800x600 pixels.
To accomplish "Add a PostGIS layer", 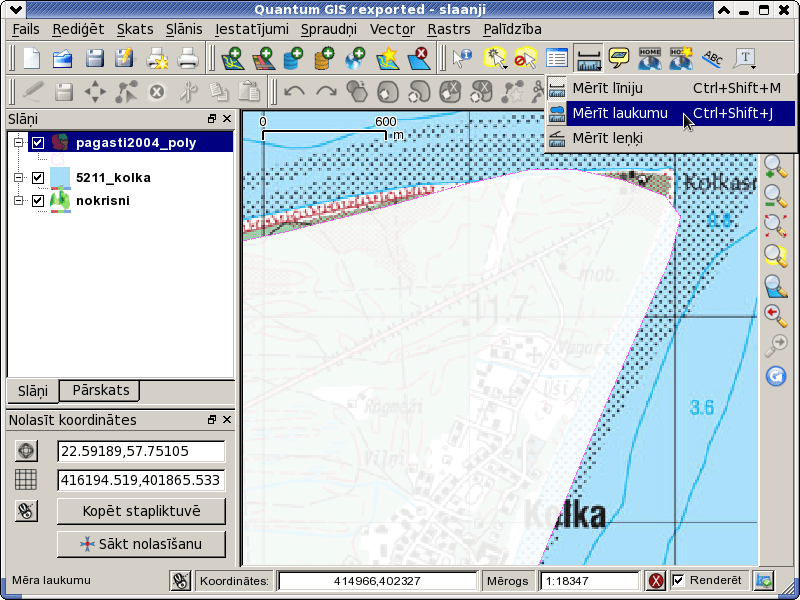I will (293, 58).
